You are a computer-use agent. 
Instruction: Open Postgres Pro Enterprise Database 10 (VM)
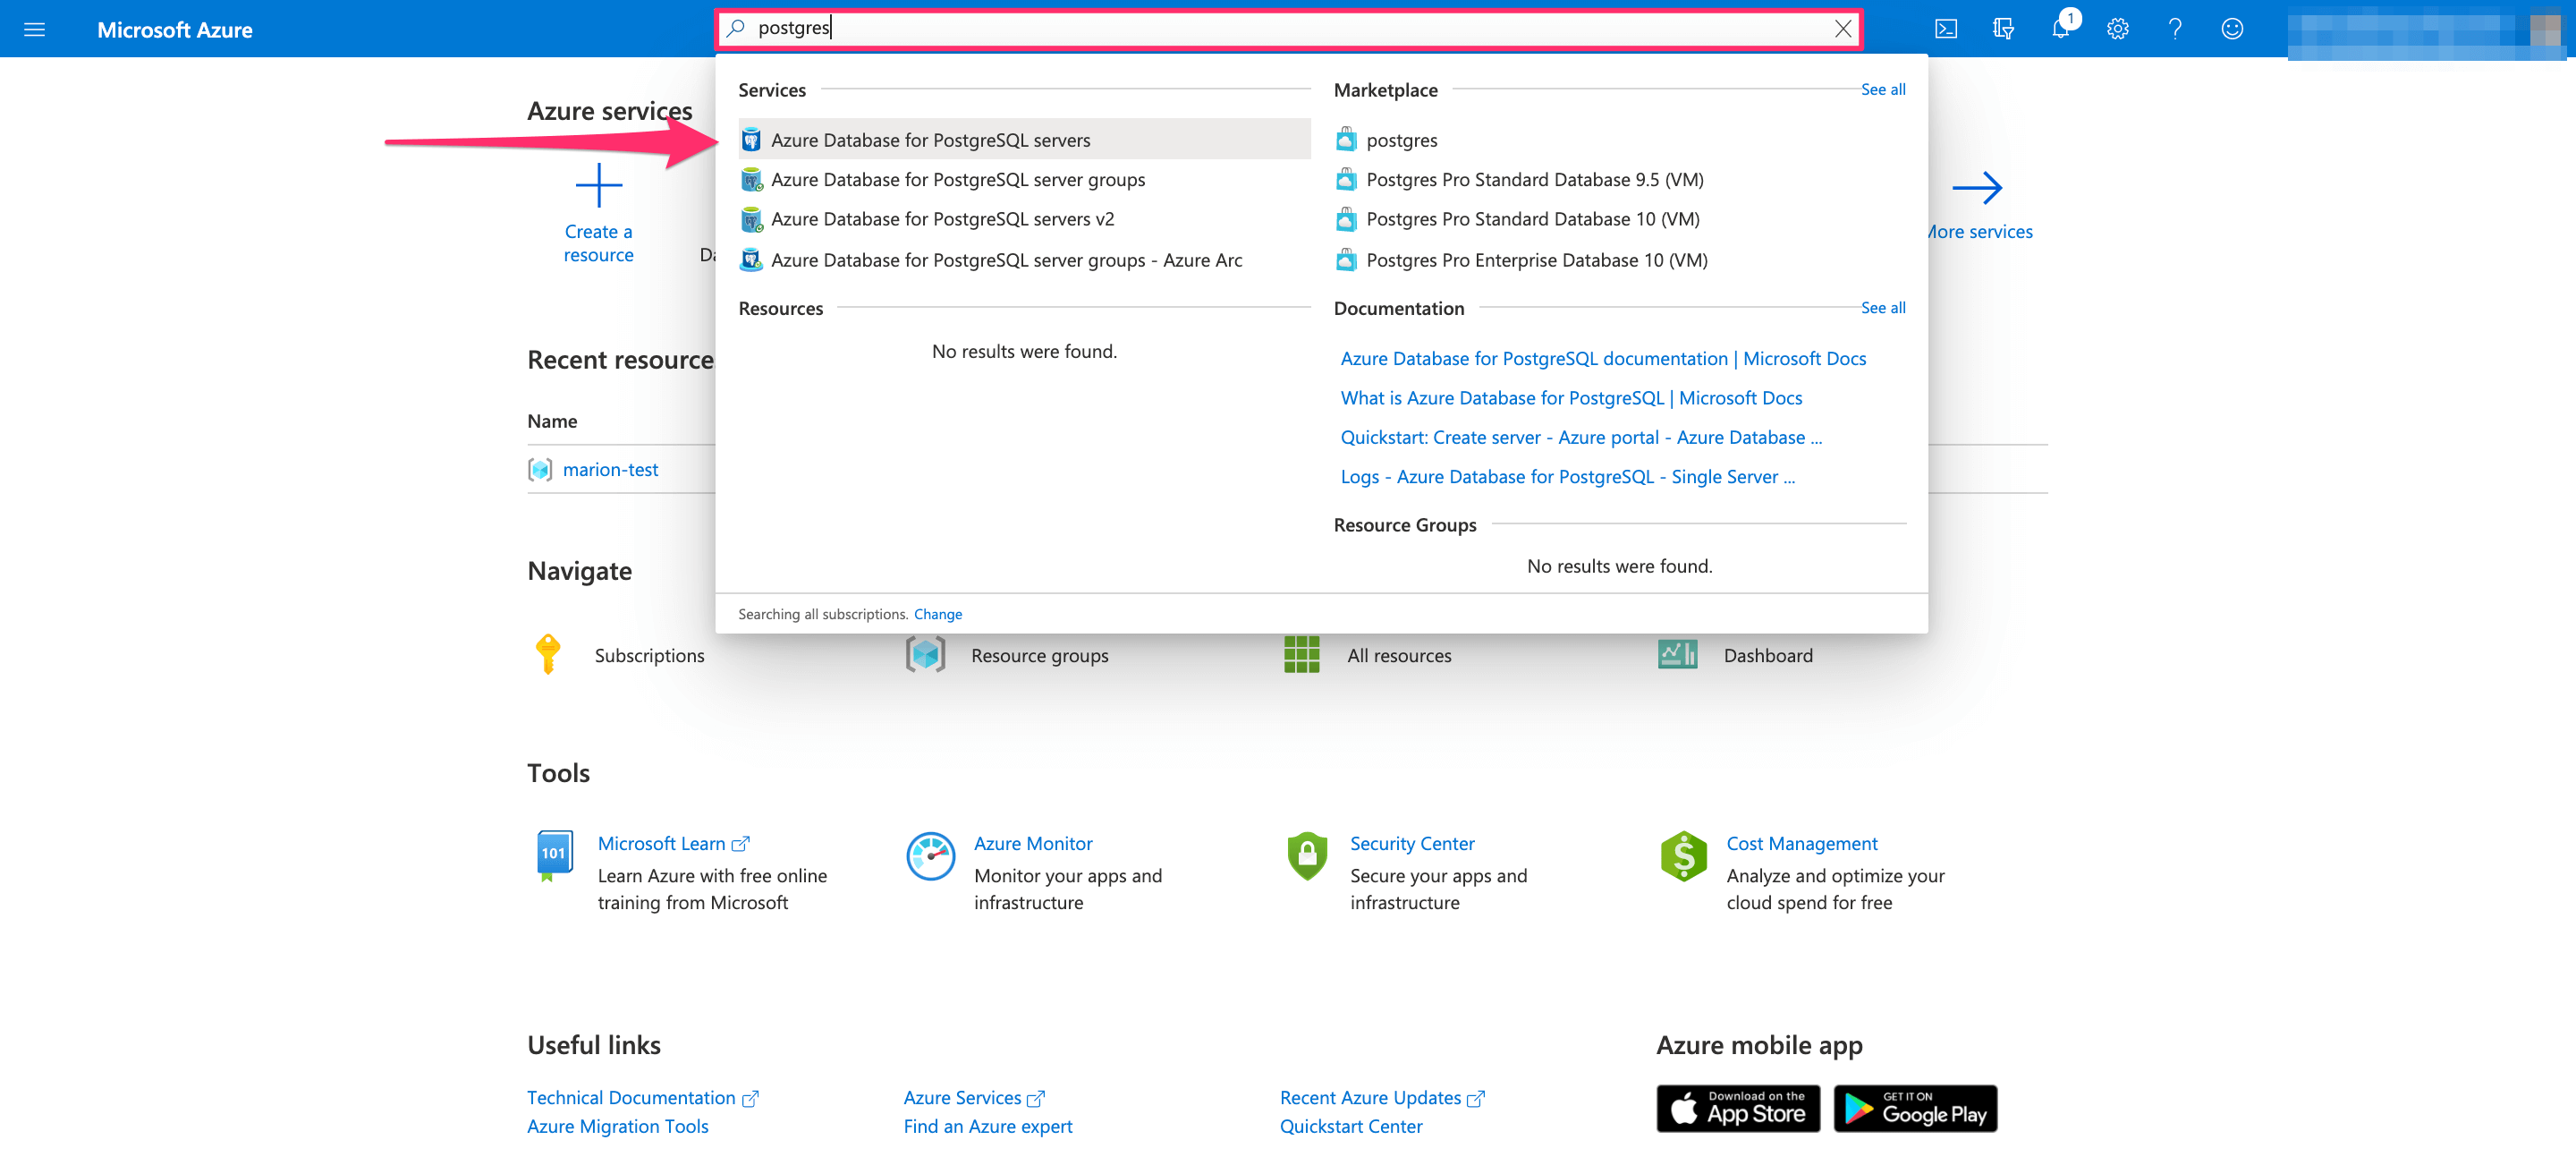point(1535,260)
